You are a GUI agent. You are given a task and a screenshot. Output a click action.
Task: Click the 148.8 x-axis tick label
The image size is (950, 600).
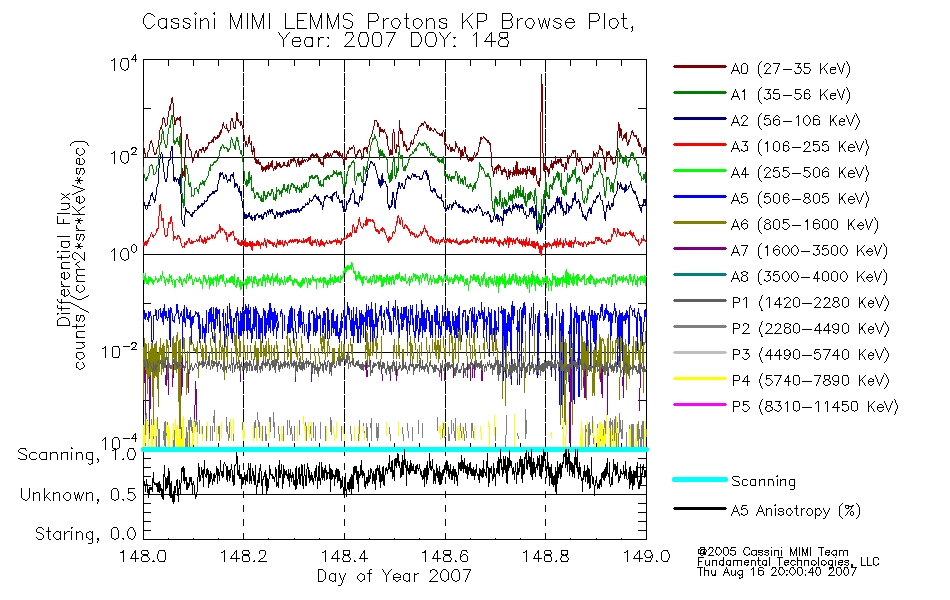click(545, 556)
